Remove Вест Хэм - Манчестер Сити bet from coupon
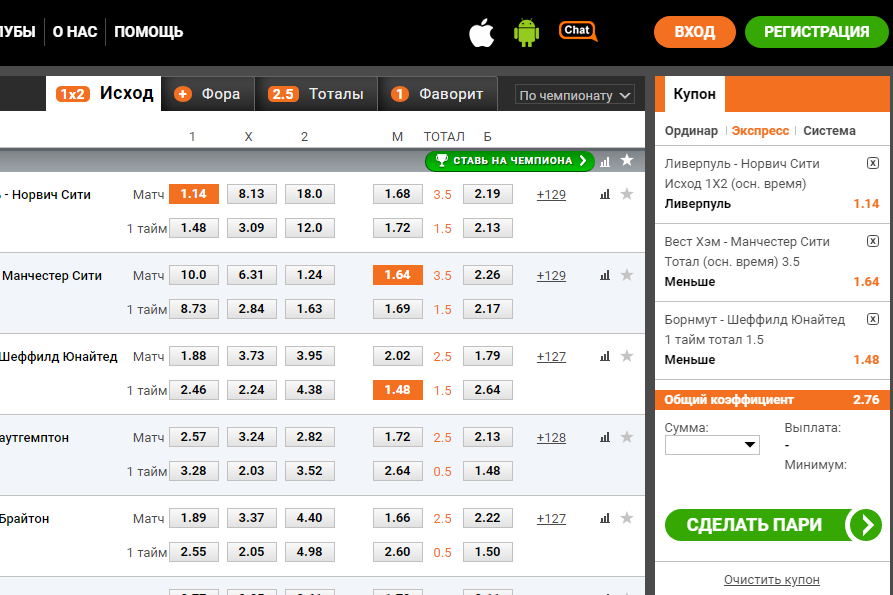This screenshot has width=893, height=595. click(x=872, y=241)
